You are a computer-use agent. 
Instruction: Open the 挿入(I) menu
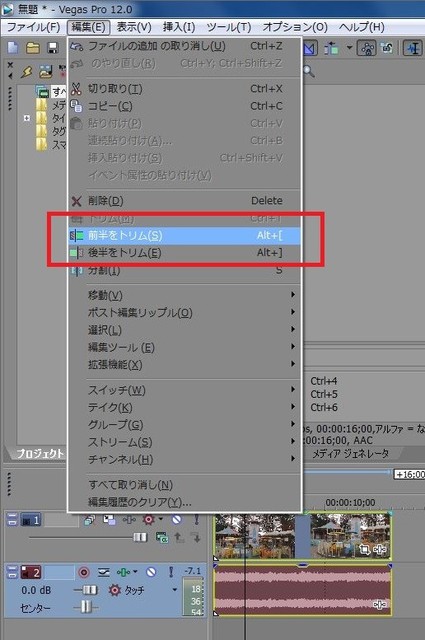click(x=179, y=27)
